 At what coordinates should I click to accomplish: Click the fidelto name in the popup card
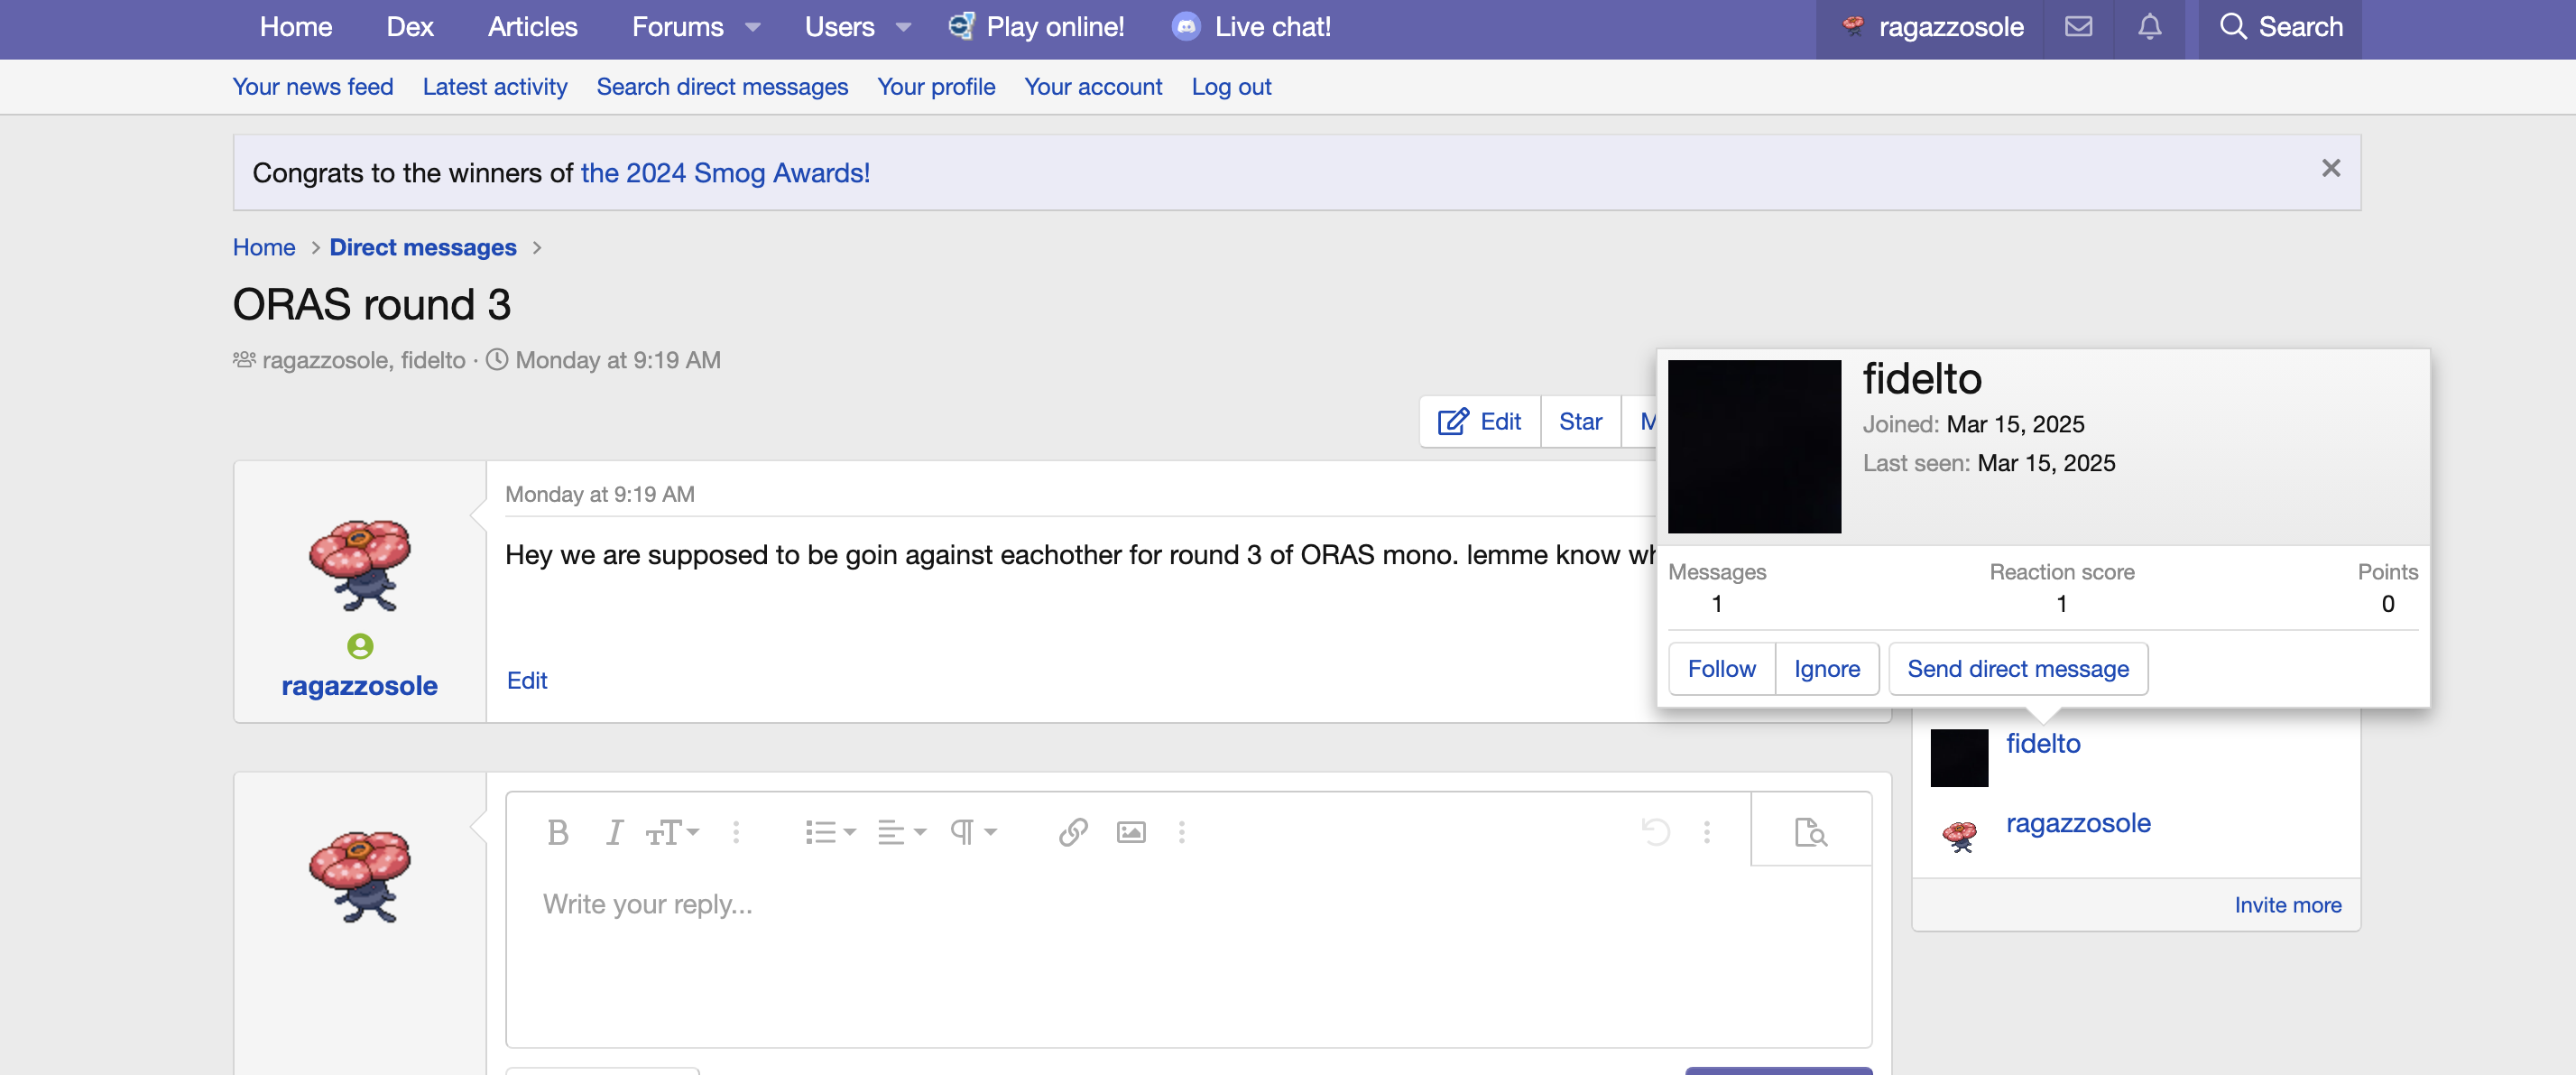coord(1922,380)
